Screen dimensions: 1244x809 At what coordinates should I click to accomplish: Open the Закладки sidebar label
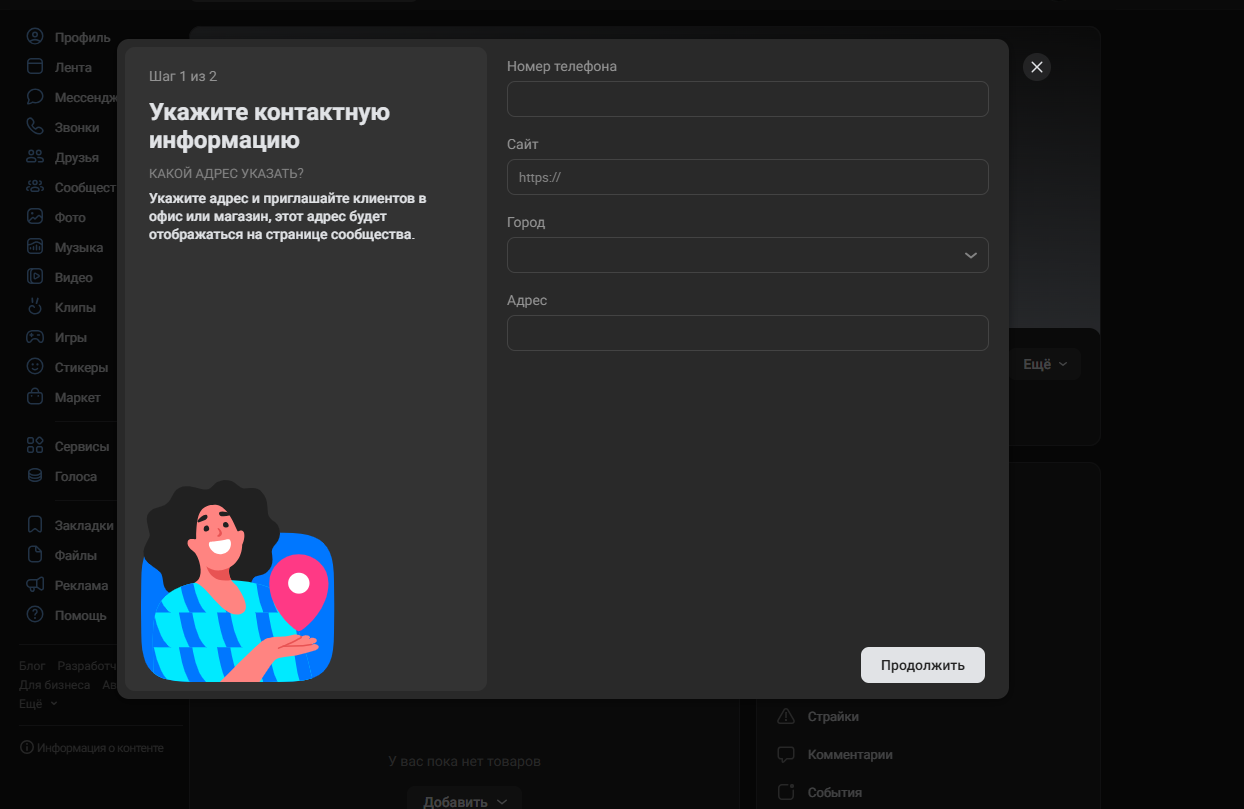pos(84,525)
